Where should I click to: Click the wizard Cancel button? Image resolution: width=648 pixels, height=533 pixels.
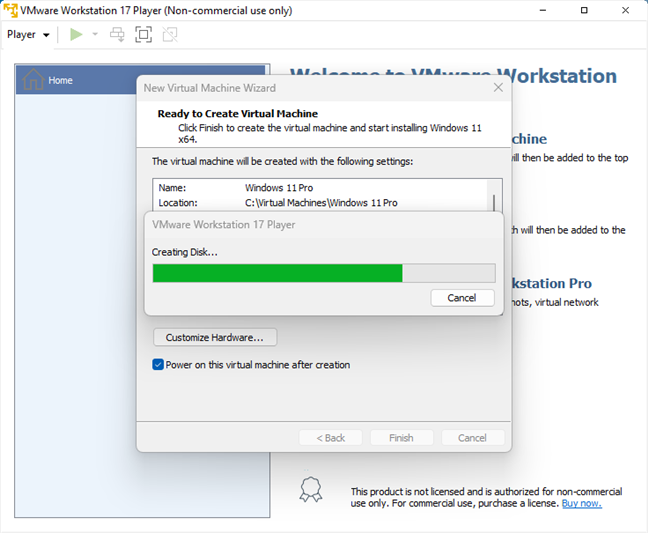point(472,438)
